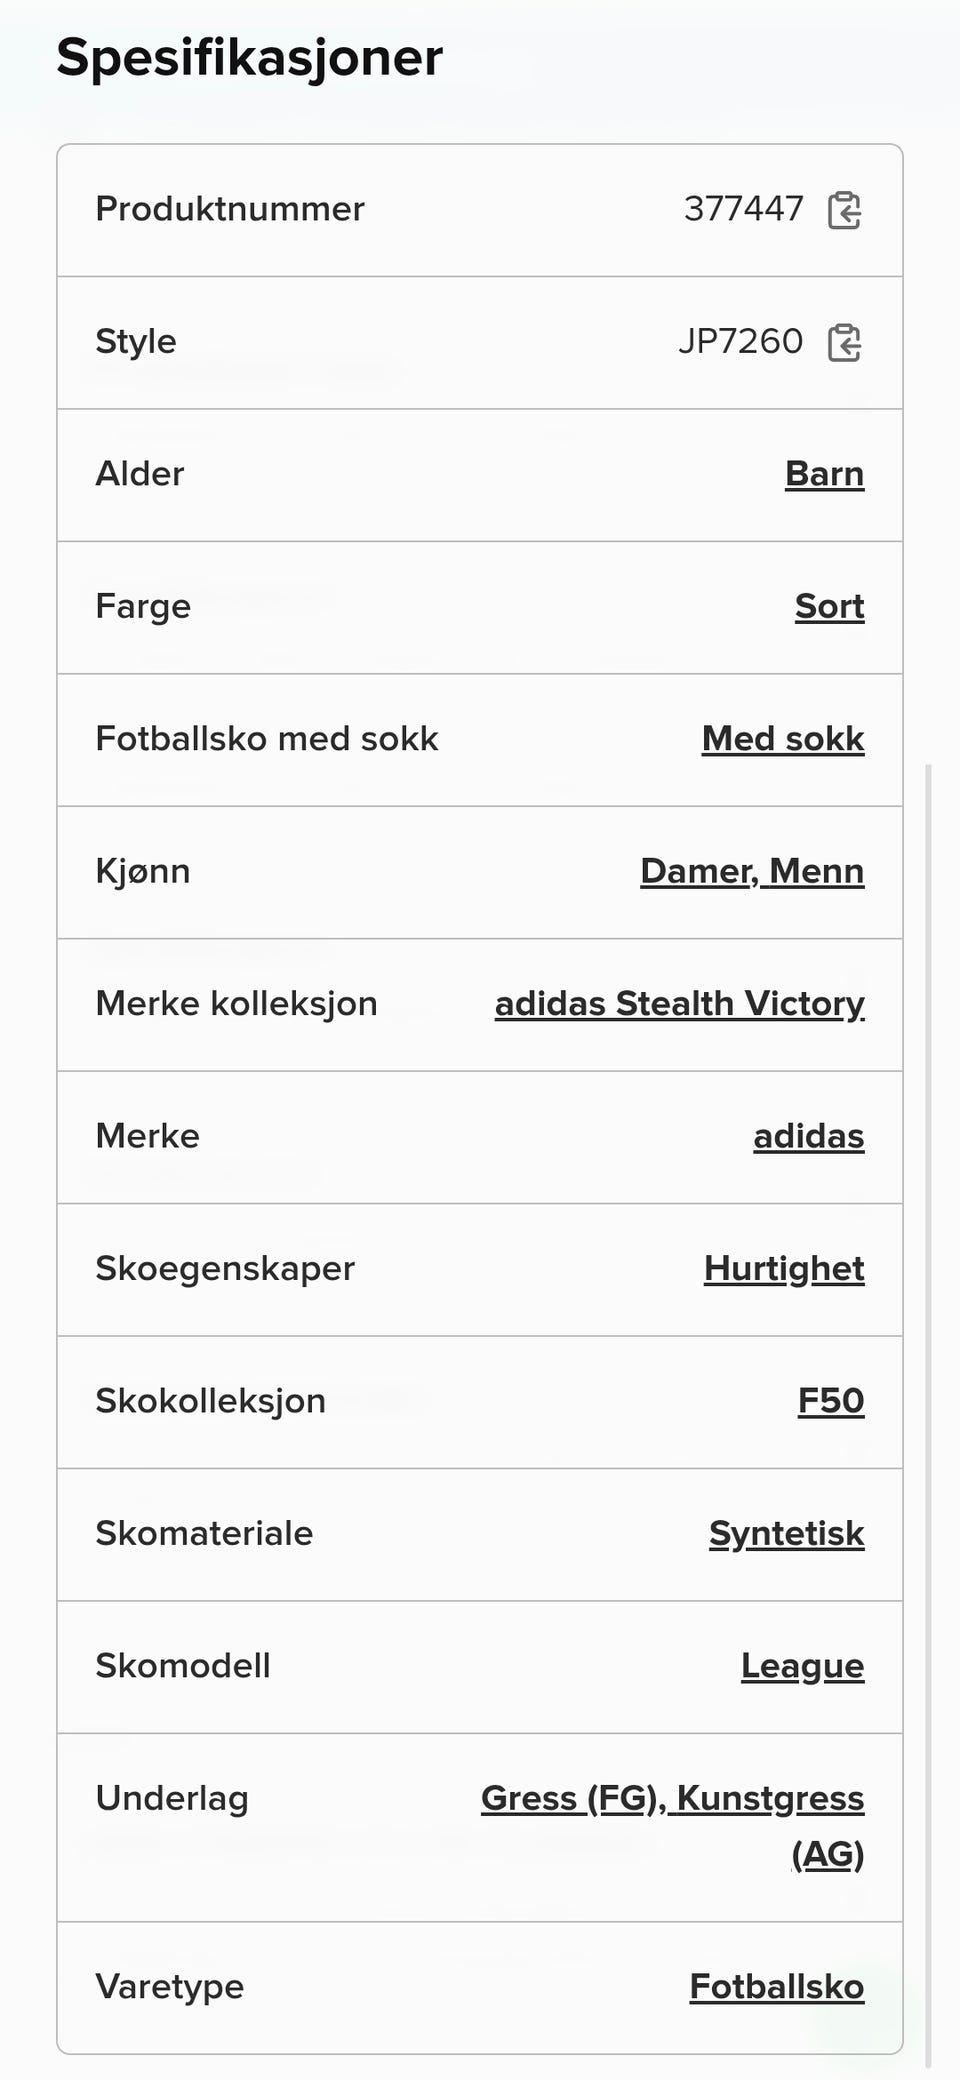Screen dimensions: 960x2080
Task: Click the Underlag row label
Action: pyautogui.click(x=171, y=1799)
